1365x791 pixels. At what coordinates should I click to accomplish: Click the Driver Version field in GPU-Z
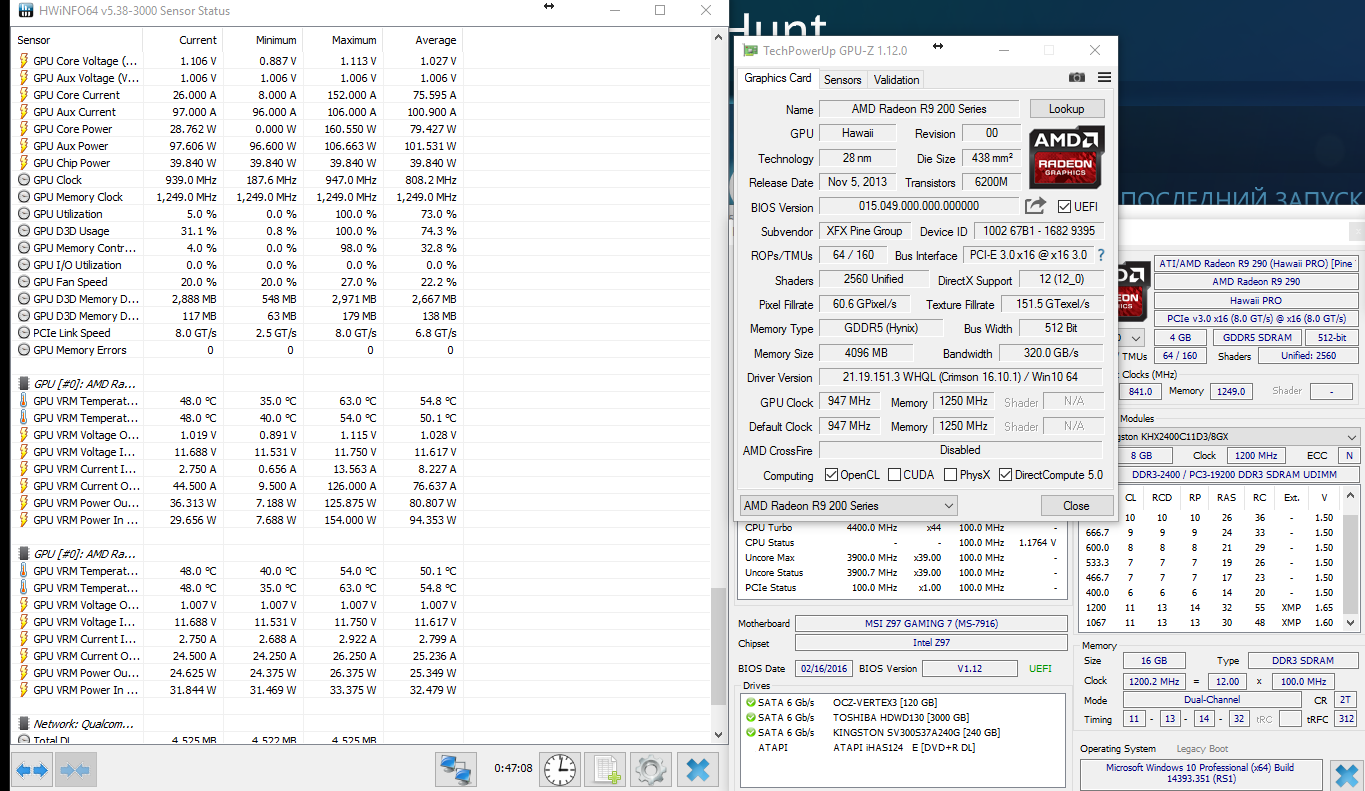(962, 377)
